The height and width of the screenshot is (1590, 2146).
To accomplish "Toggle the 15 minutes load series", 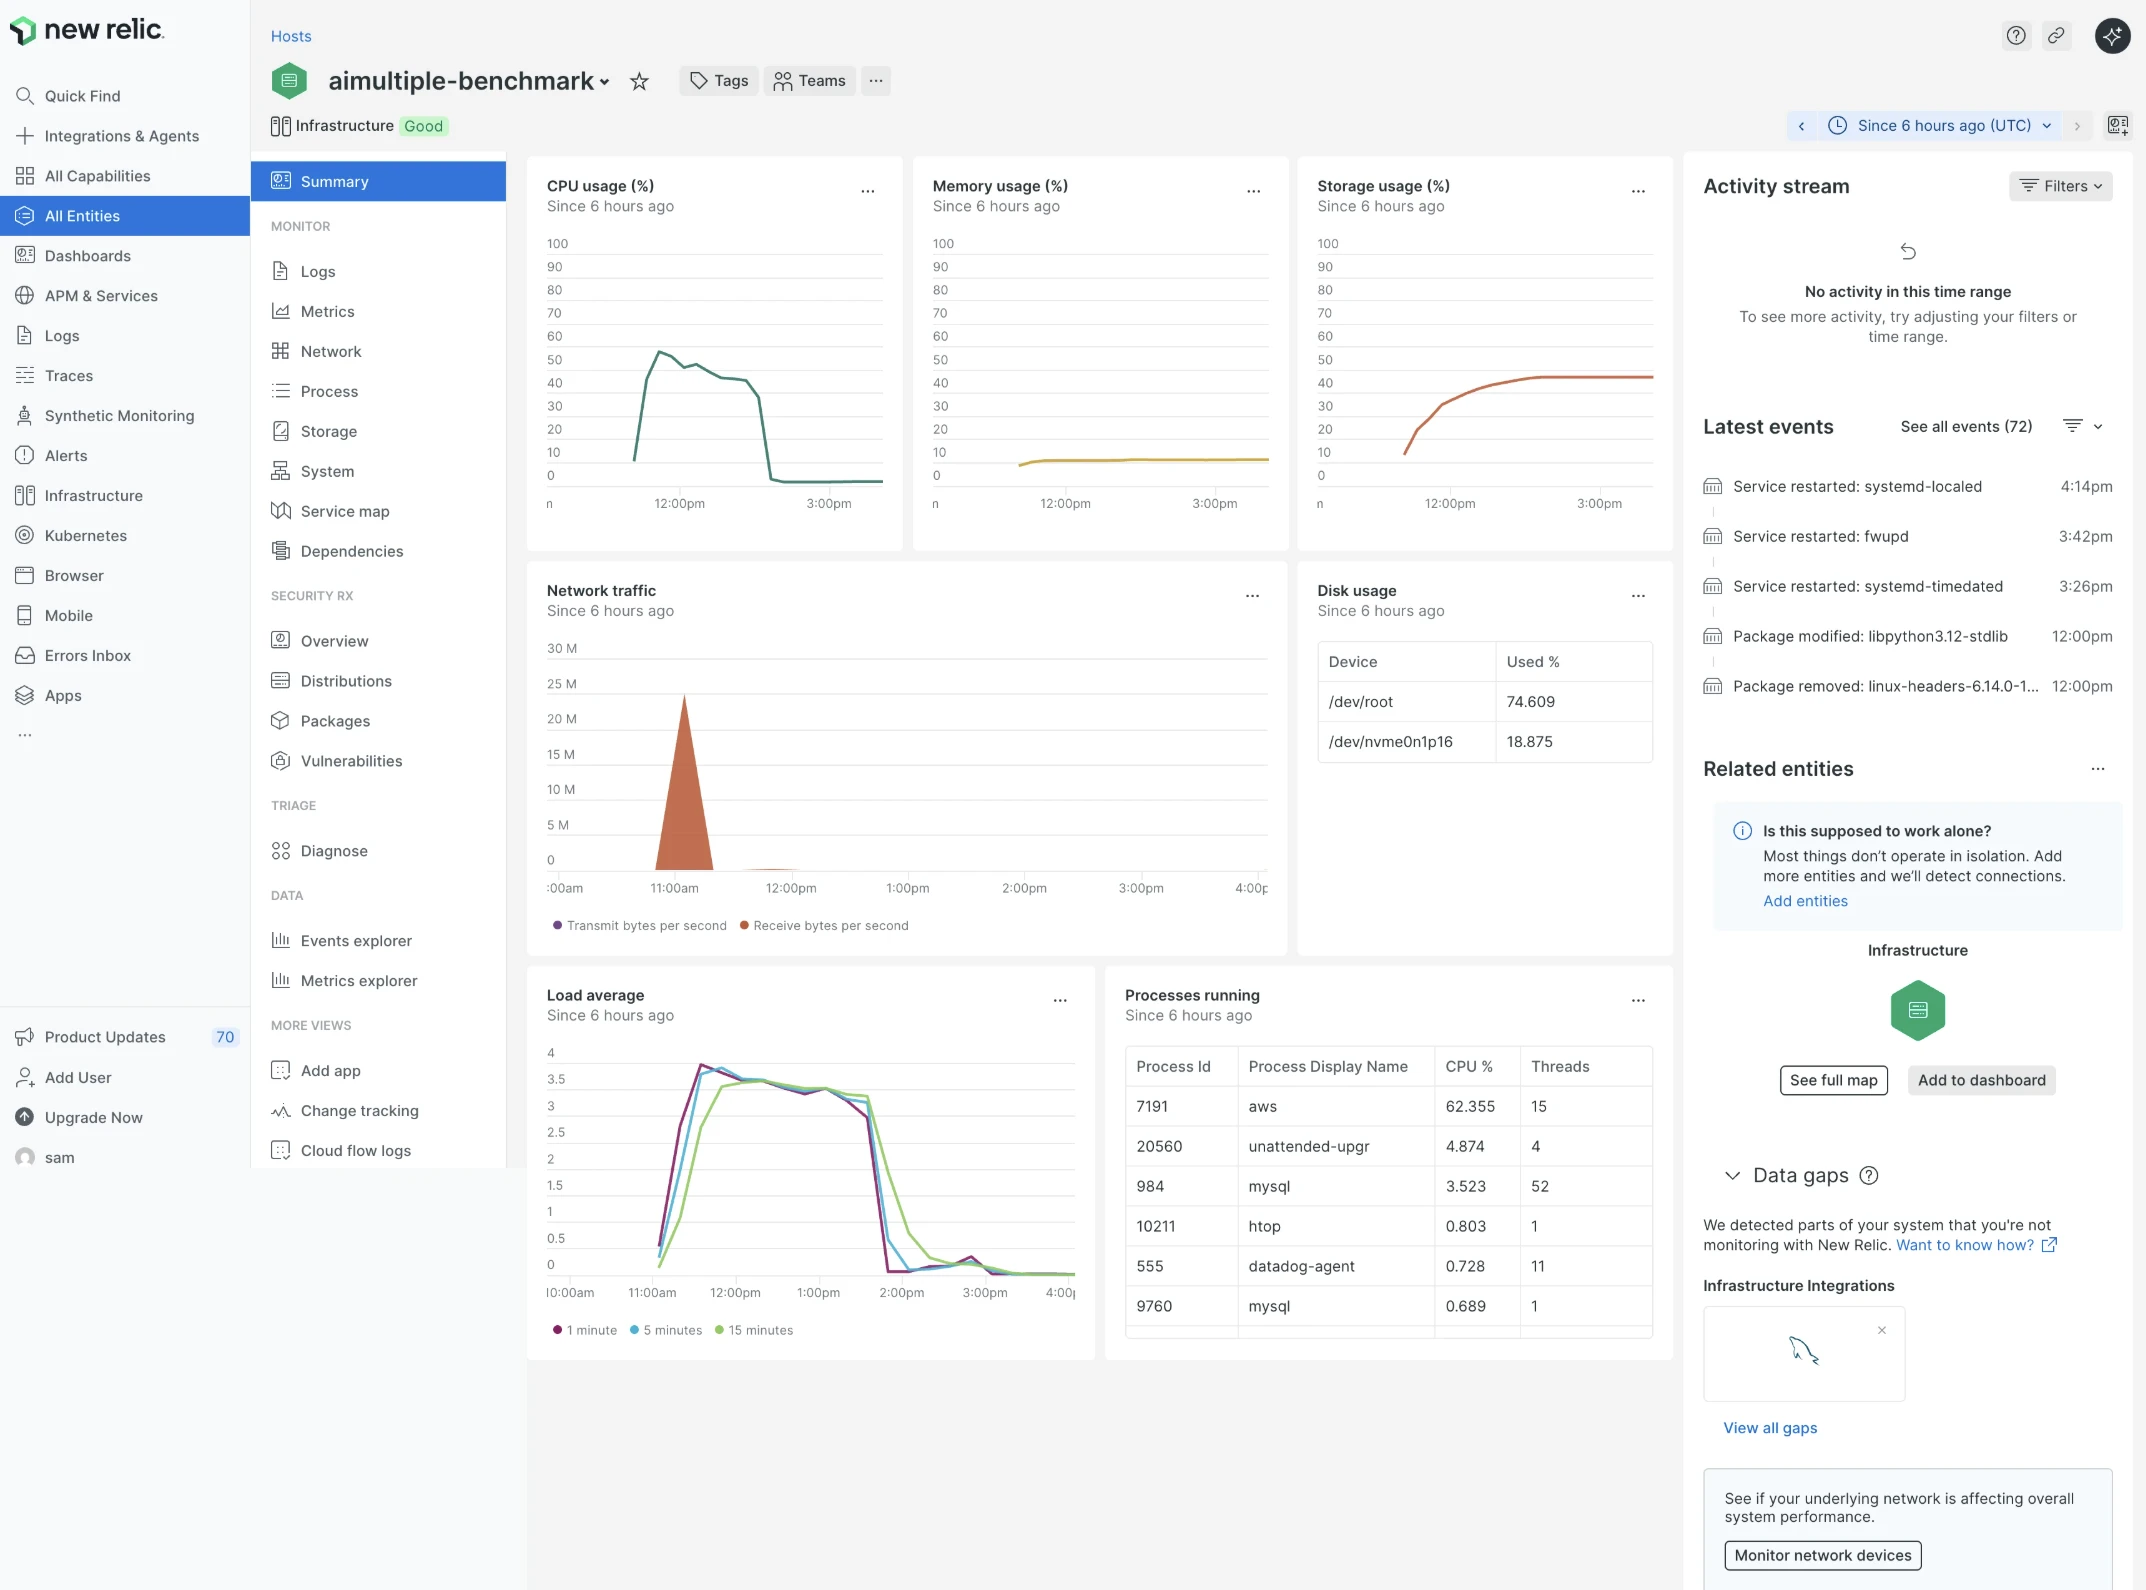I will pos(754,1330).
